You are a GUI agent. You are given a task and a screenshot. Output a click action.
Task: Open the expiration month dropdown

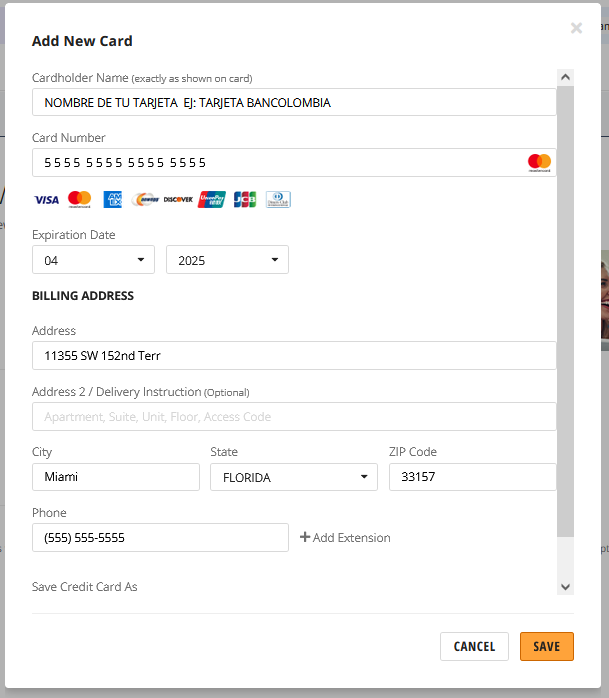tap(93, 260)
